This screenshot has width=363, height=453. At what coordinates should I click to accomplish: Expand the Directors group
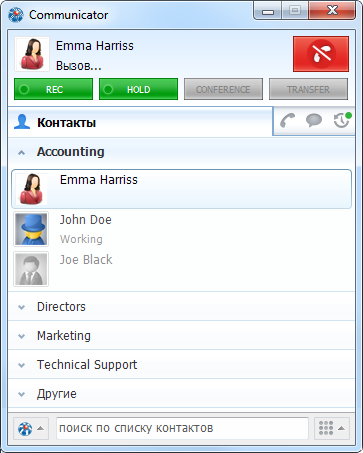181,307
